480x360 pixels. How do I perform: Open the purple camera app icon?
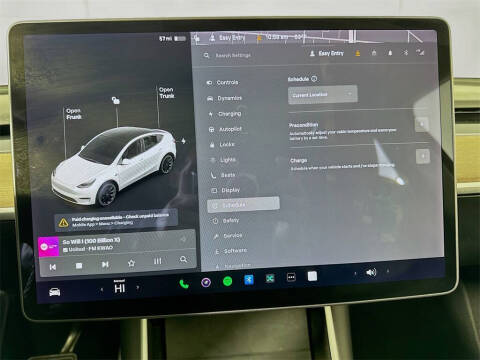(x=206, y=283)
